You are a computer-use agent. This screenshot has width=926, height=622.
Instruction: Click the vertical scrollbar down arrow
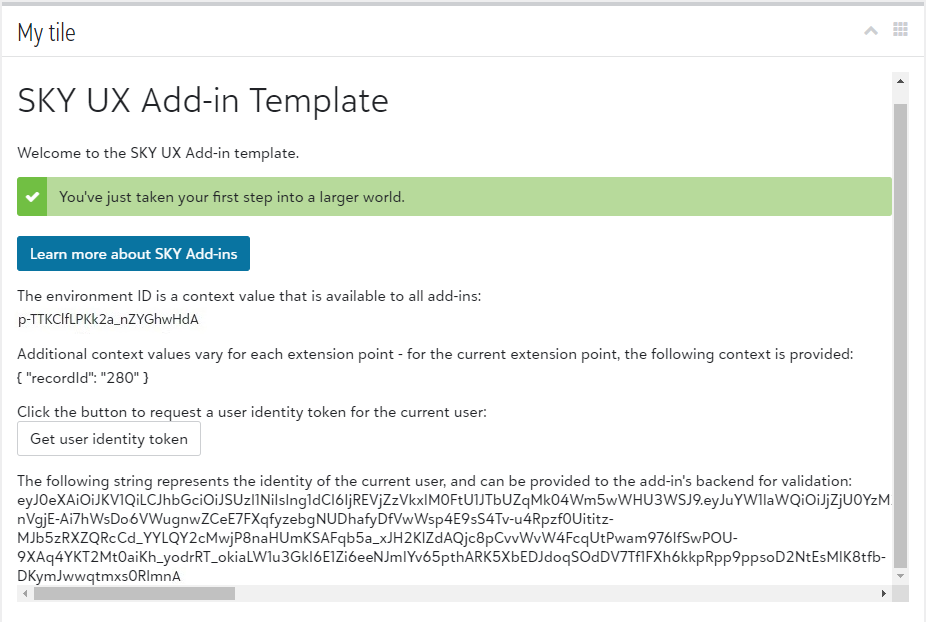[x=900, y=576]
